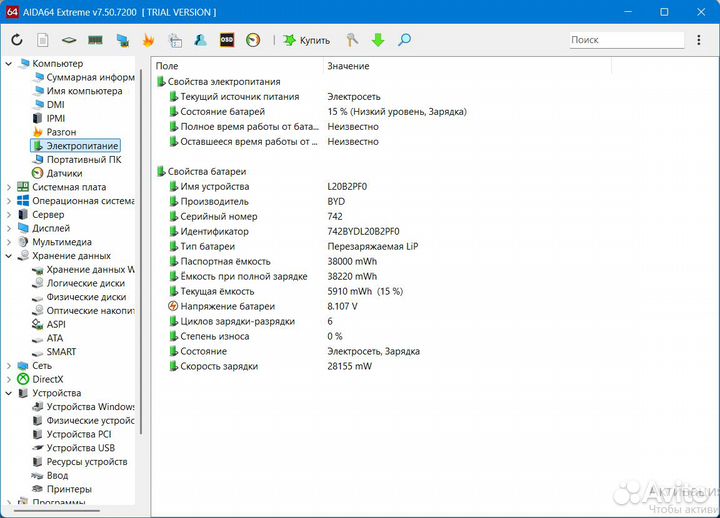Open Портативный ПК tree item

[77, 160]
